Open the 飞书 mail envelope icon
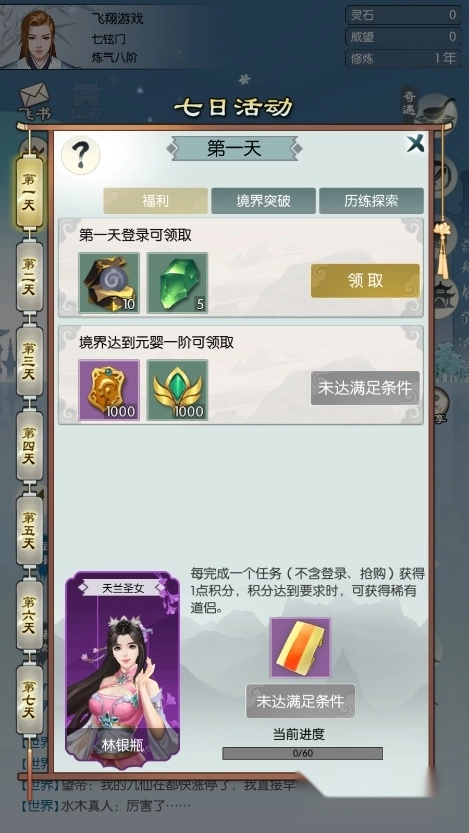Viewport: 469px width, 833px height. (35, 101)
